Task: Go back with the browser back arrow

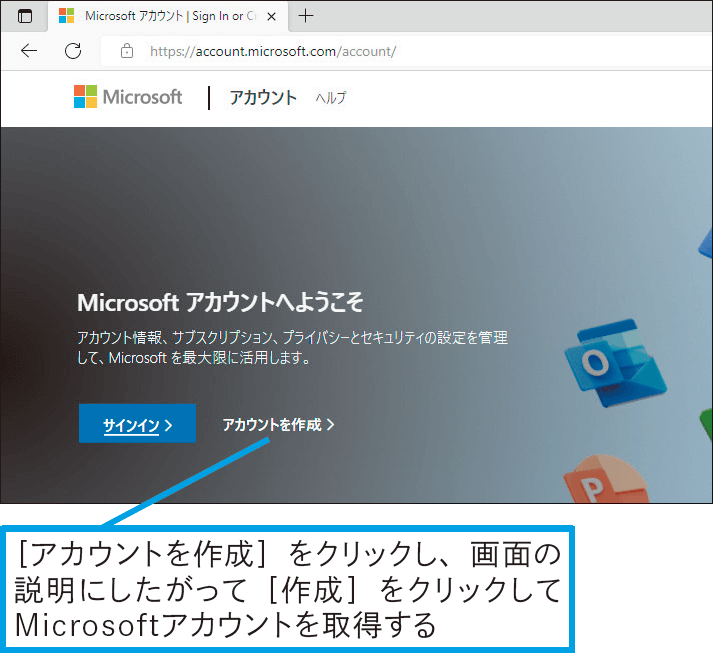Action: [29, 51]
